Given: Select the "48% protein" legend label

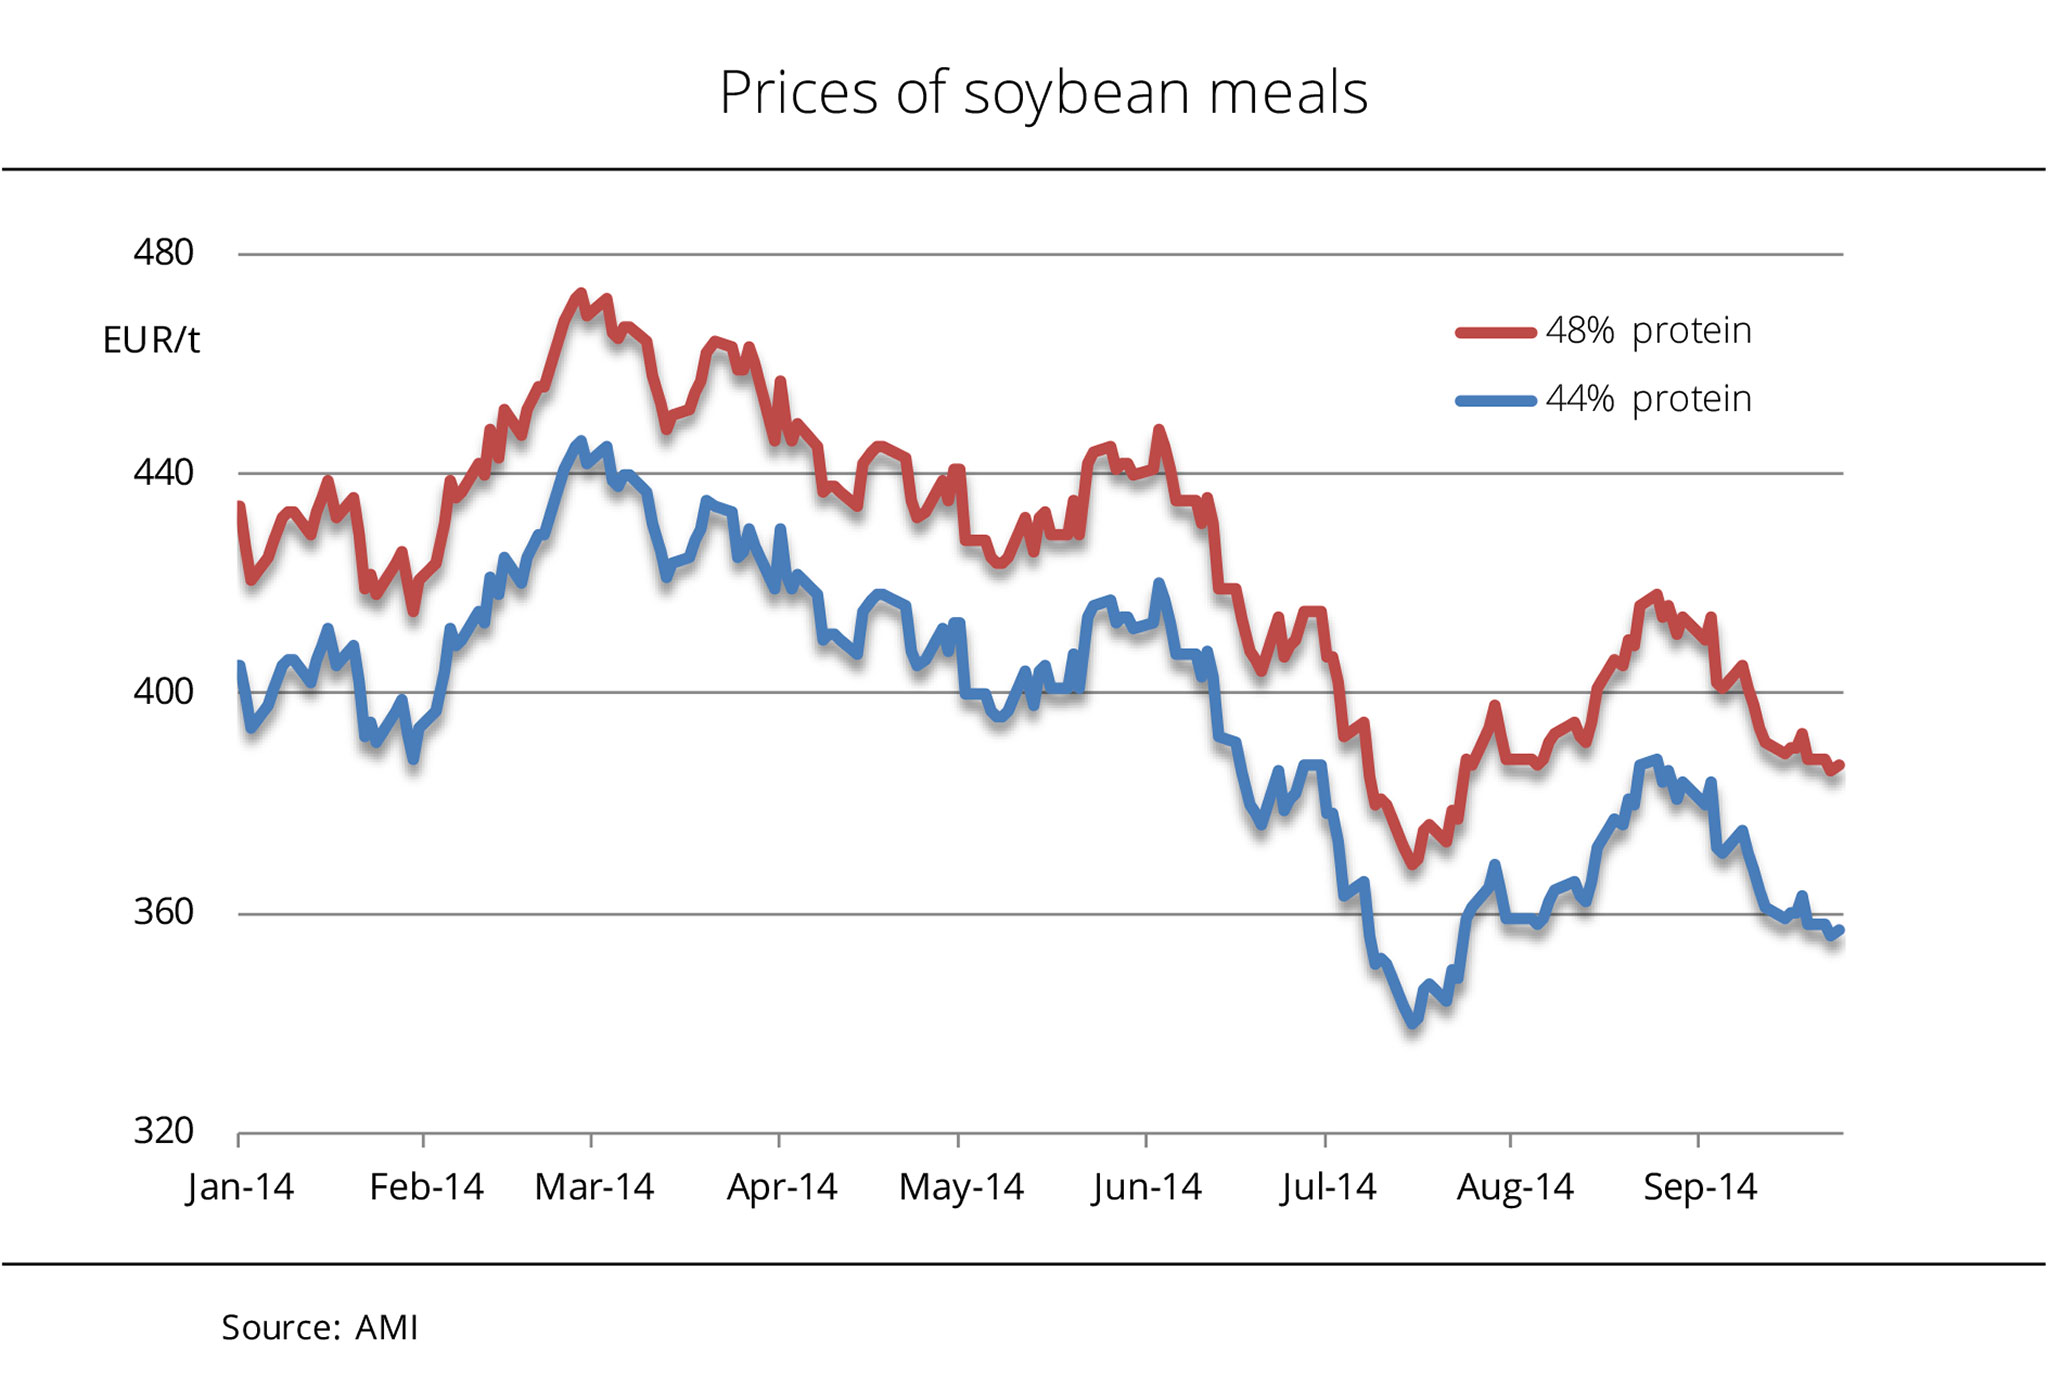Looking at the screenshot, I should click(x=1648, y=331).
